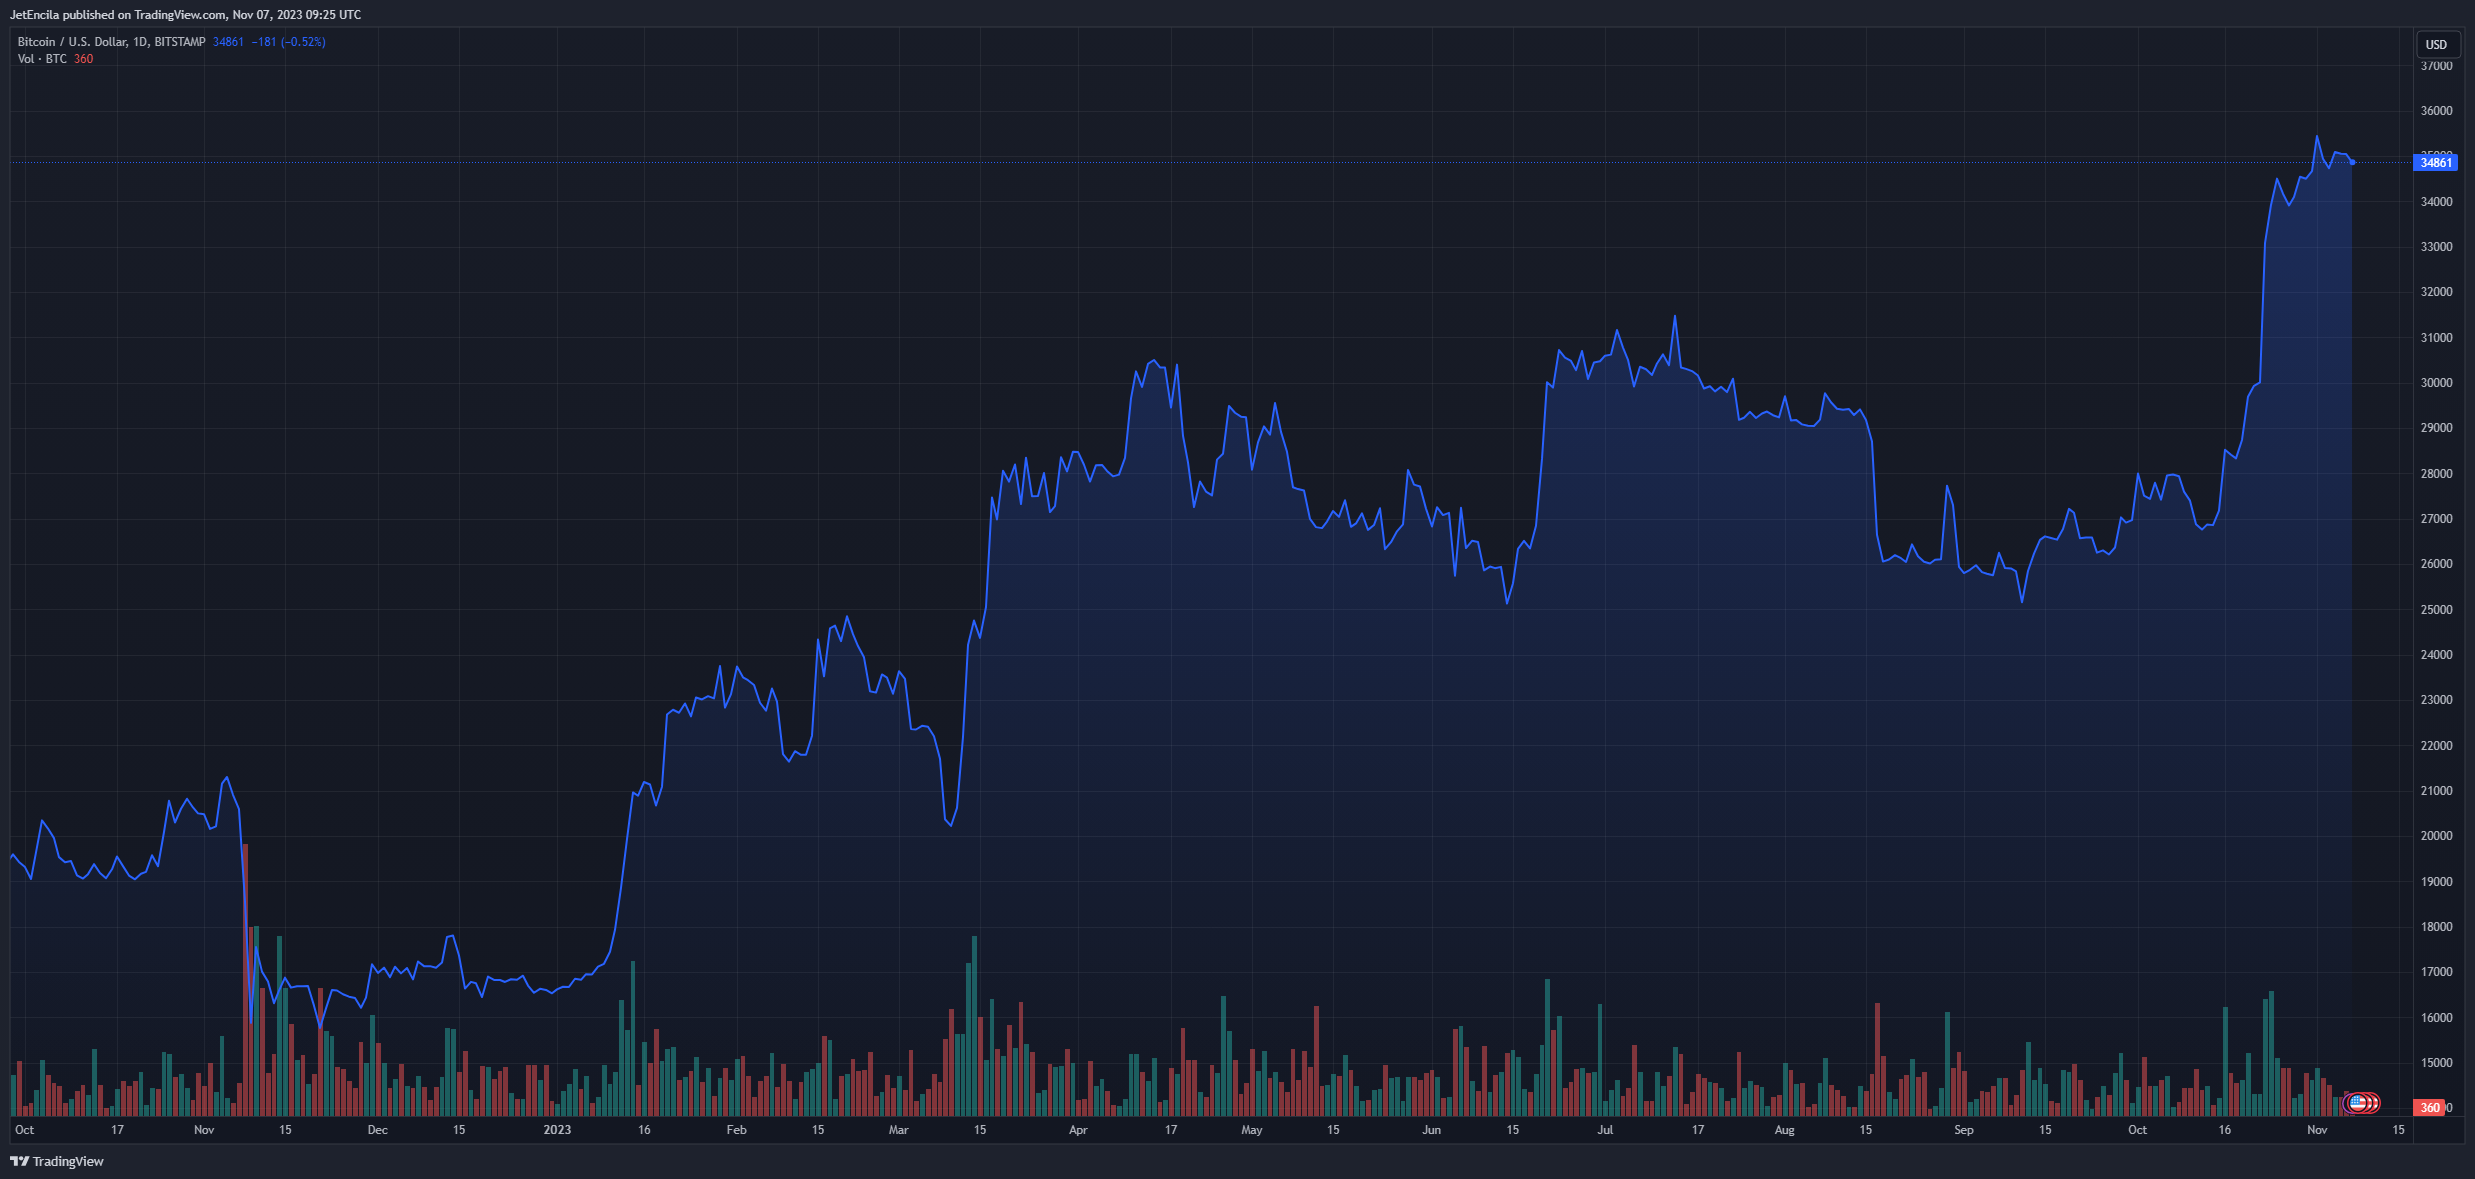Click the blue 34861 price label on axis
Image resolution: width=2475 pixels, height=1179 pixels.
2435,162
